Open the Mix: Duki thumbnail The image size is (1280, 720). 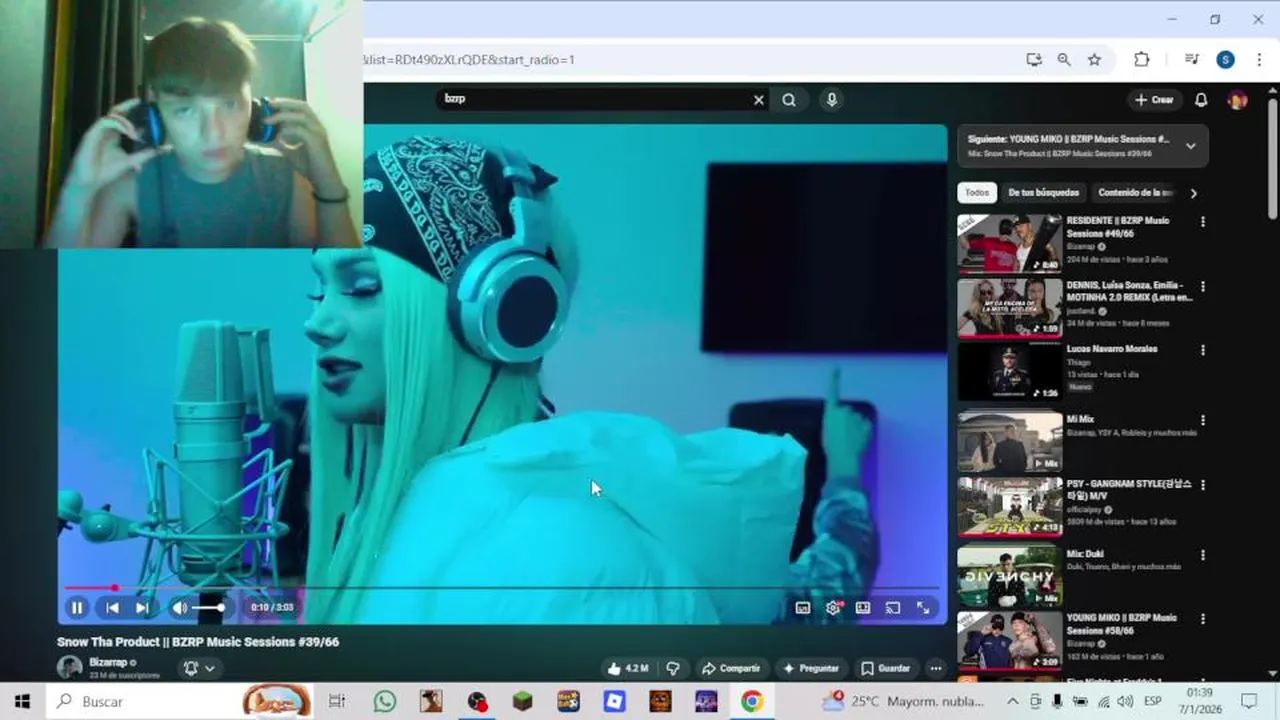(1009, 576)
